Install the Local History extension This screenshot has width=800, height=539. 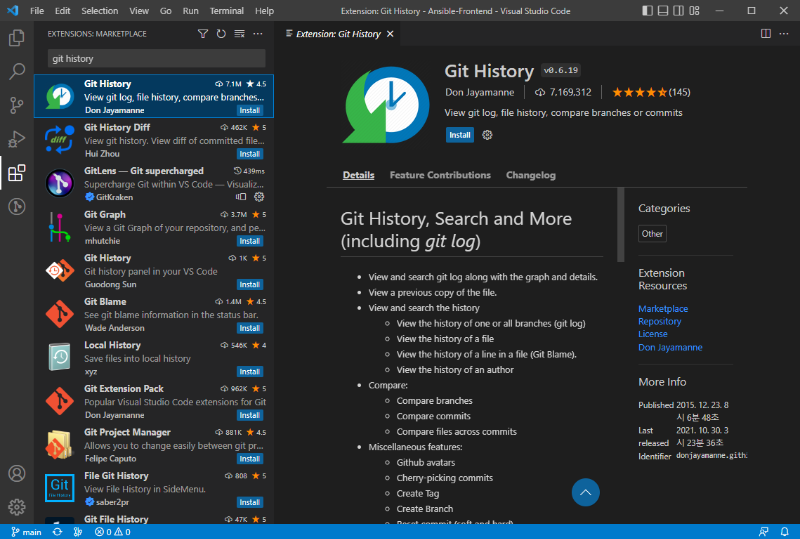pos(249,372)
